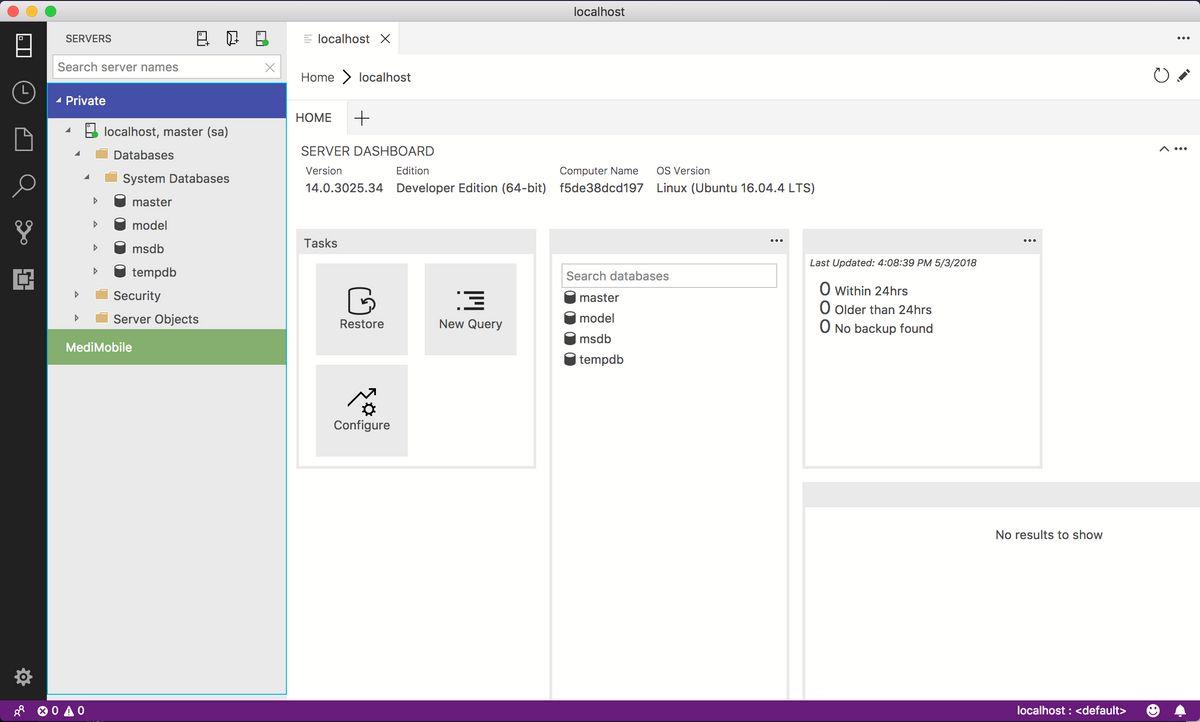Screen dimensions: 1200x722
Task: Click the Restore task tile
Action: coord(362,309)
